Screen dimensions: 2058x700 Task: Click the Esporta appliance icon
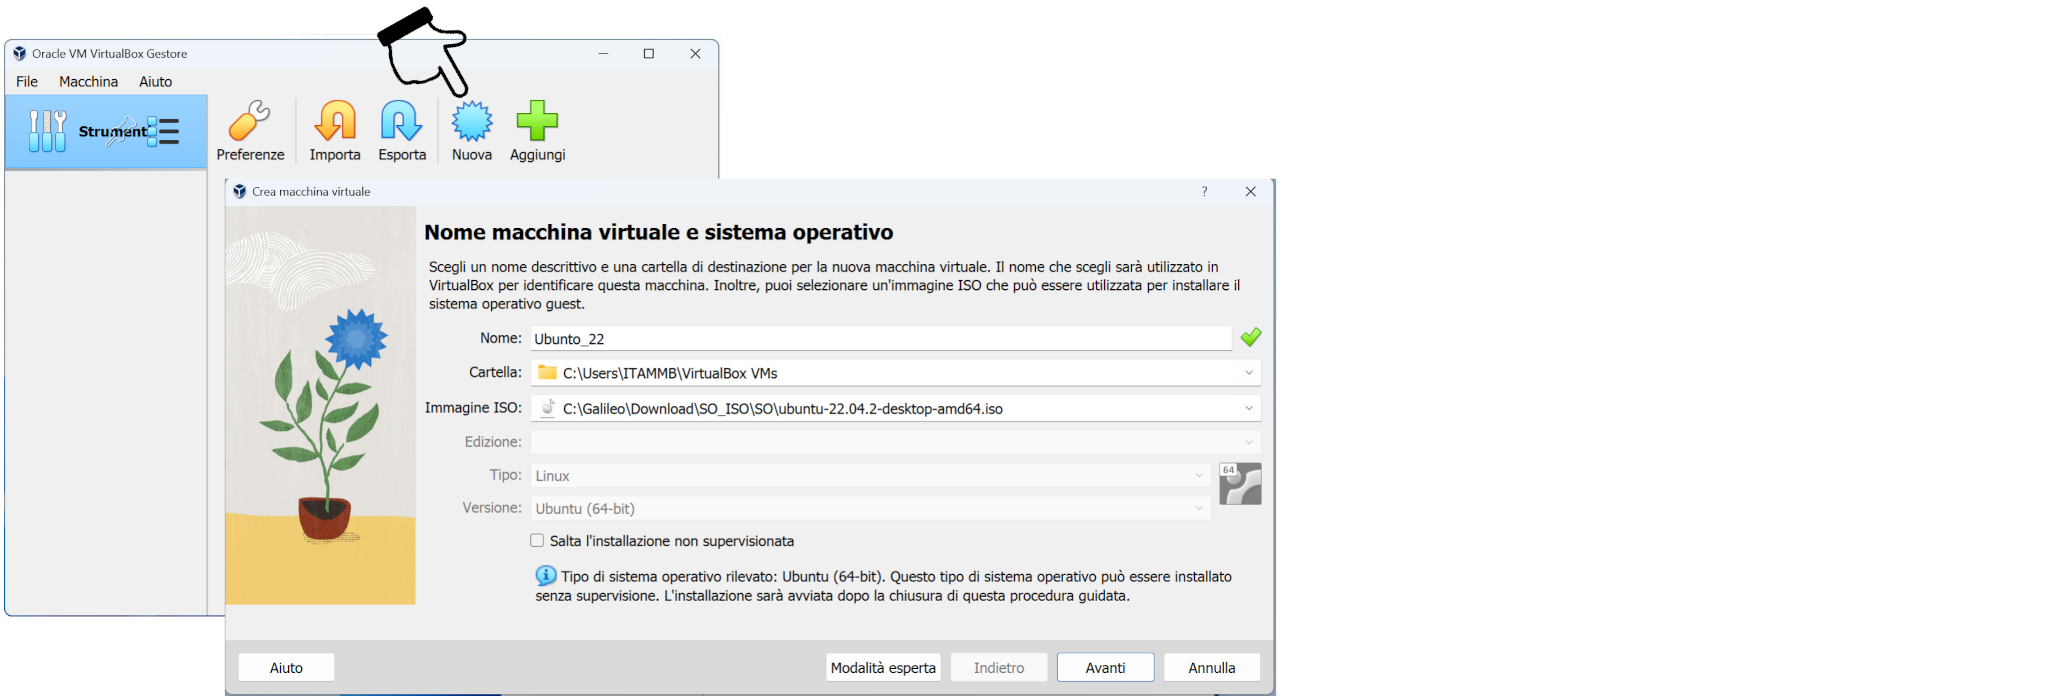pos(402,131)
